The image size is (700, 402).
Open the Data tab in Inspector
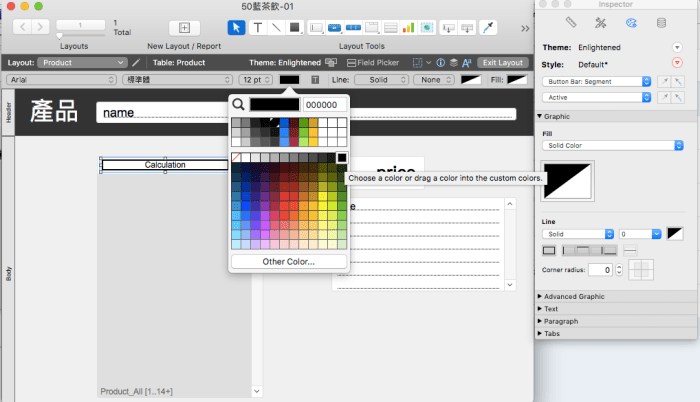[x=660, y=22]
